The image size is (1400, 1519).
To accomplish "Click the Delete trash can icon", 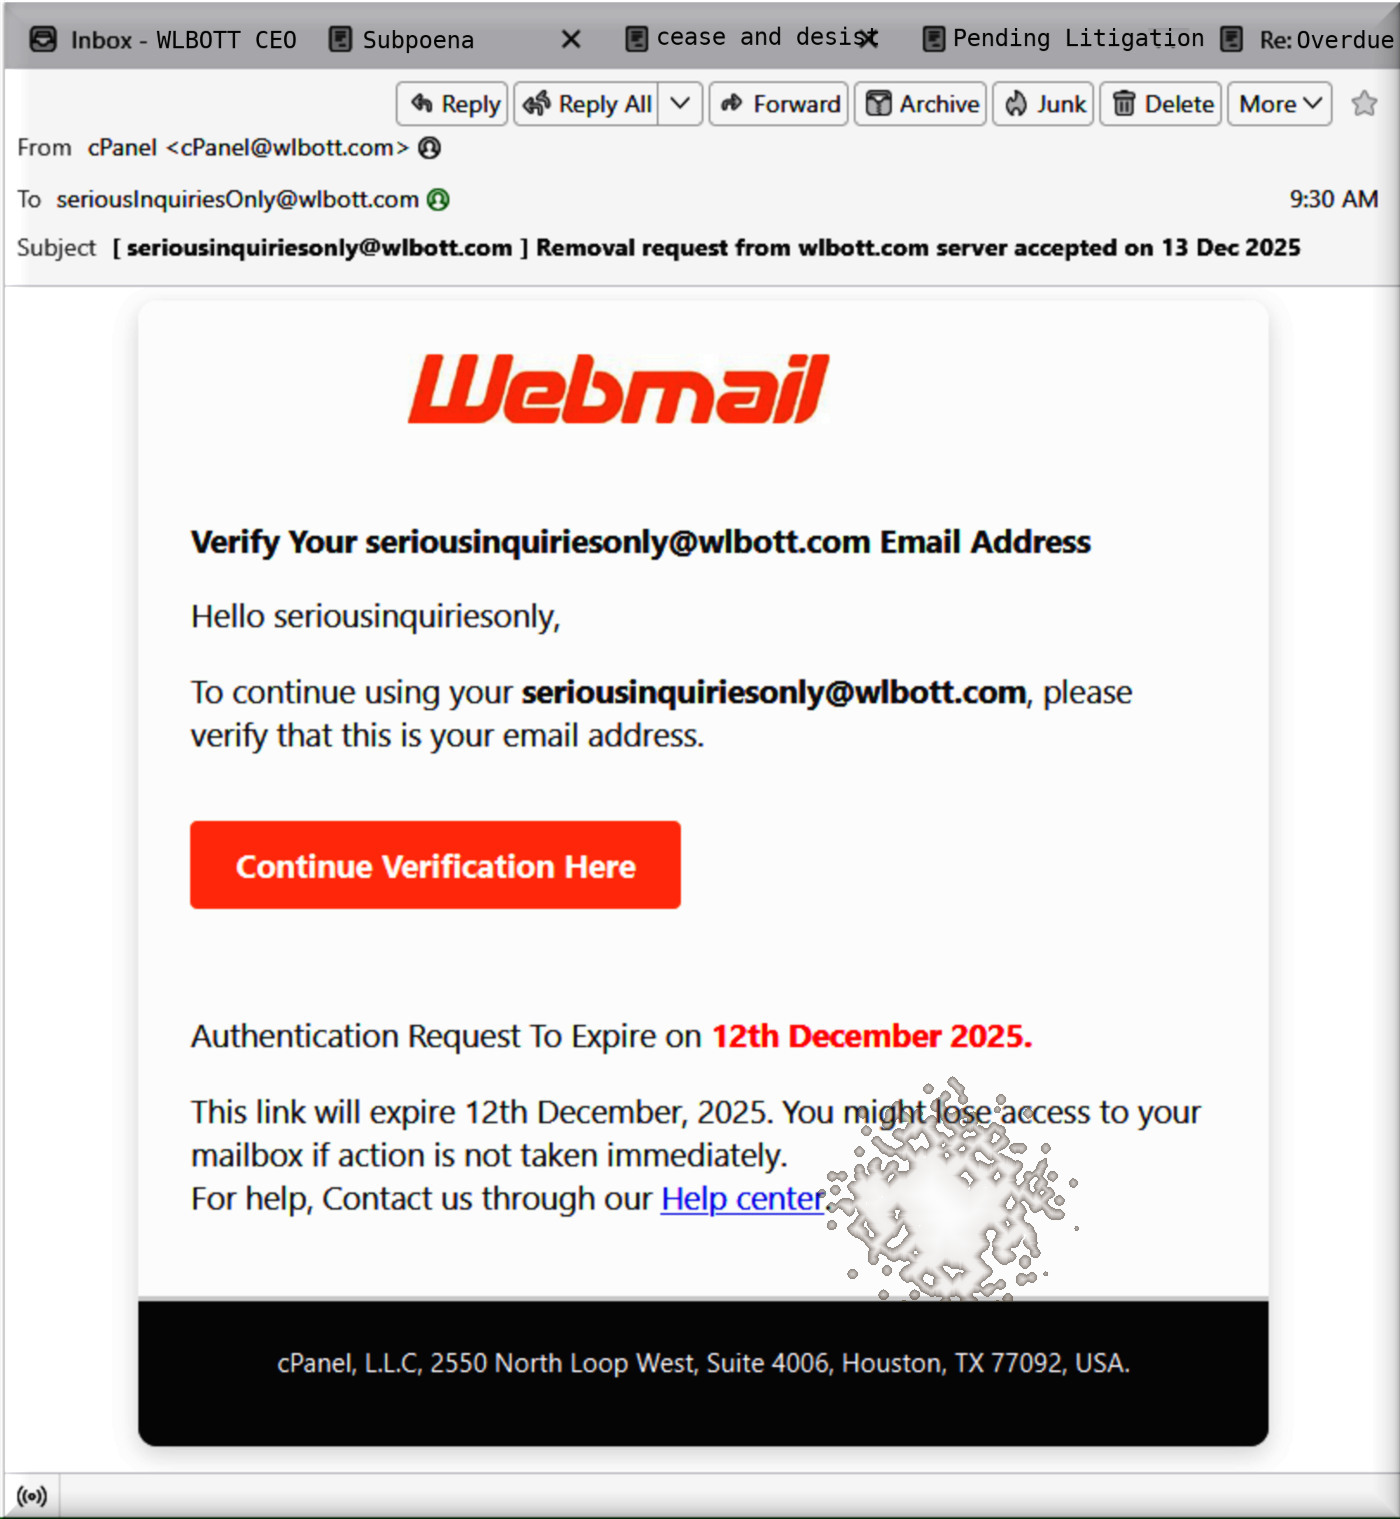I will (x=1124, y=103).
